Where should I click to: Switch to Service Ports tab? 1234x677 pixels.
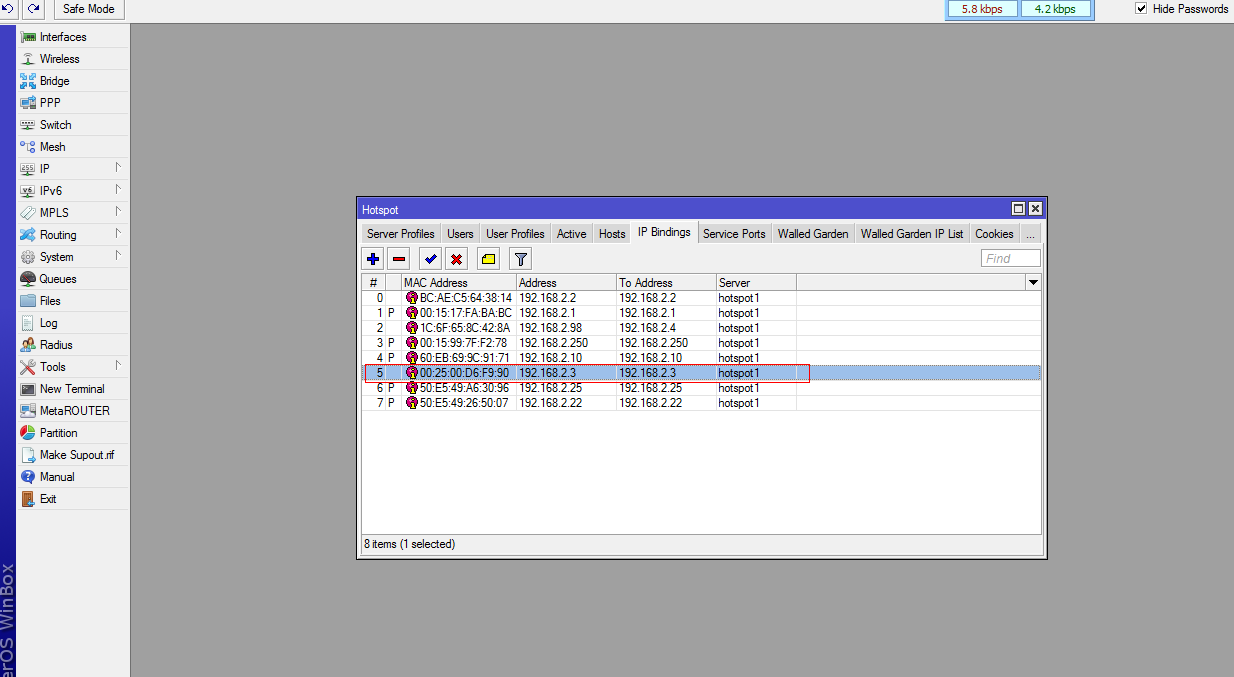pos(734,234)
